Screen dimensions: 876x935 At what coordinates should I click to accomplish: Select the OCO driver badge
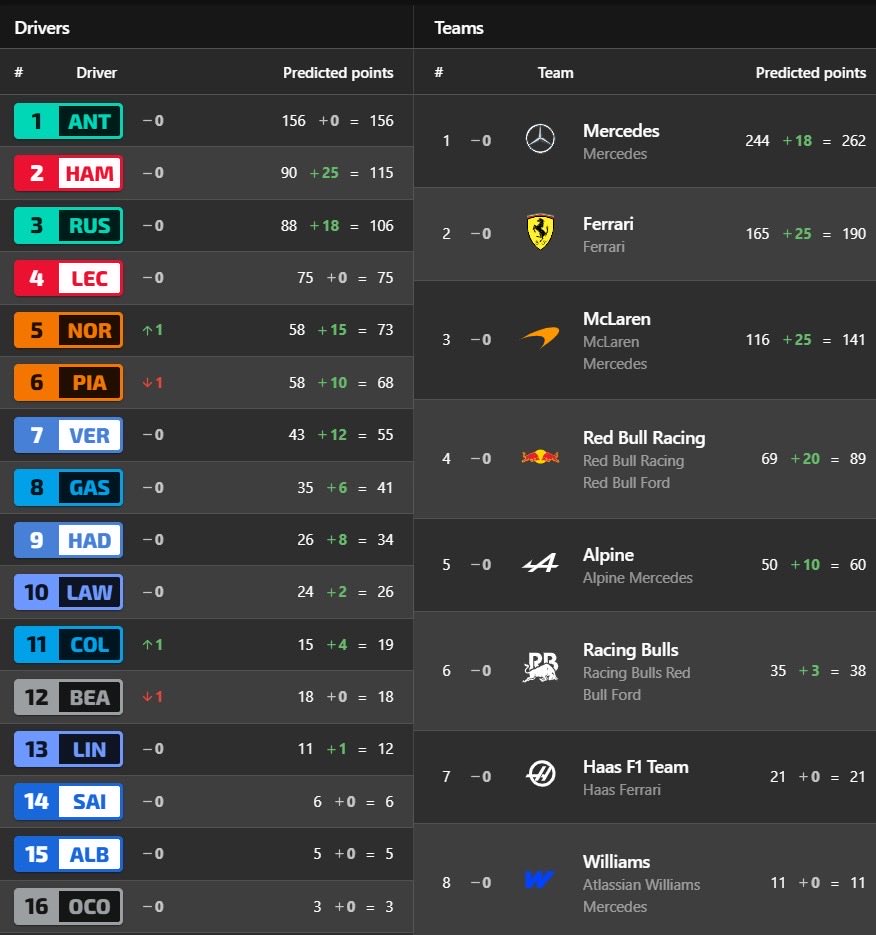pos(69,906)
